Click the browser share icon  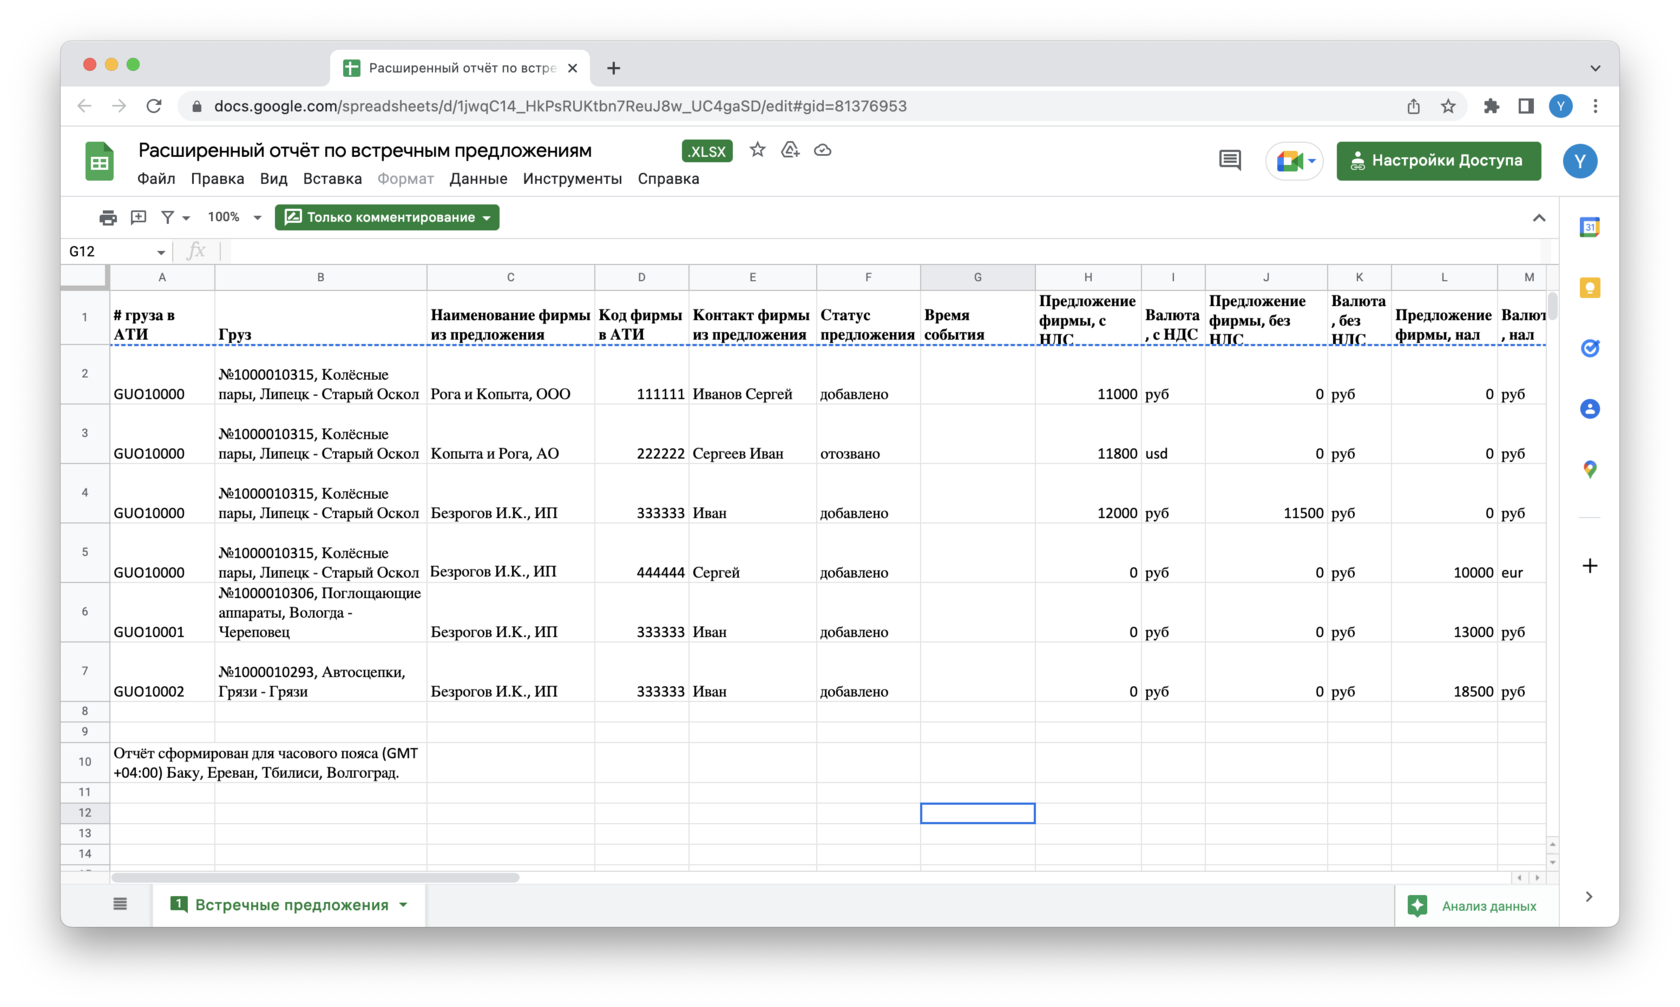coord(1413,106)
